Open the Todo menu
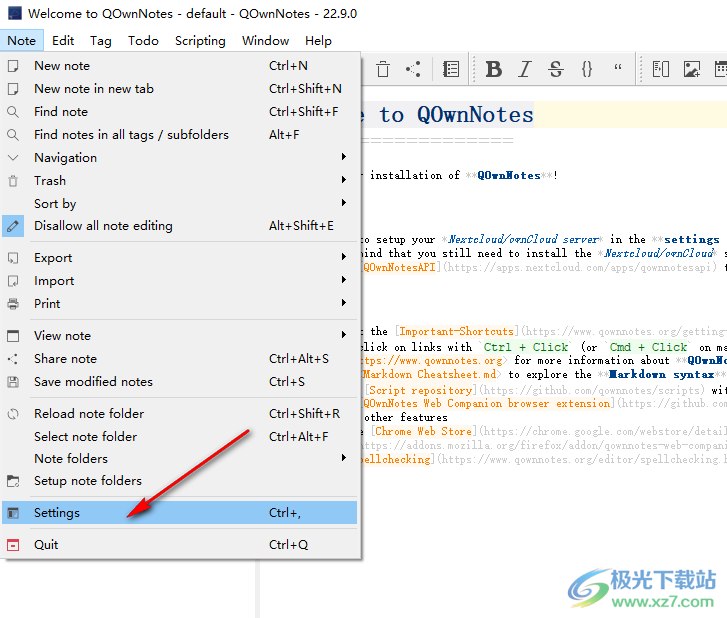This screenshot has width=727, height=618. click(143, 41)
